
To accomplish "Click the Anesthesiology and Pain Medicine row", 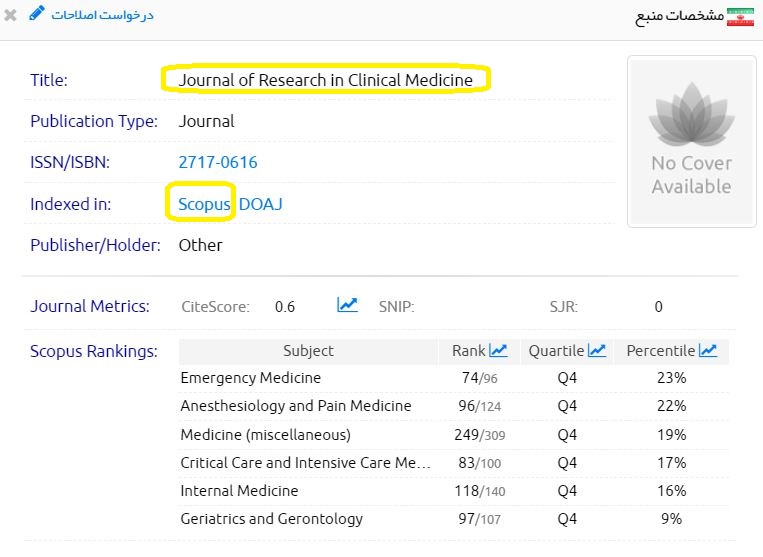I will 296,406.
